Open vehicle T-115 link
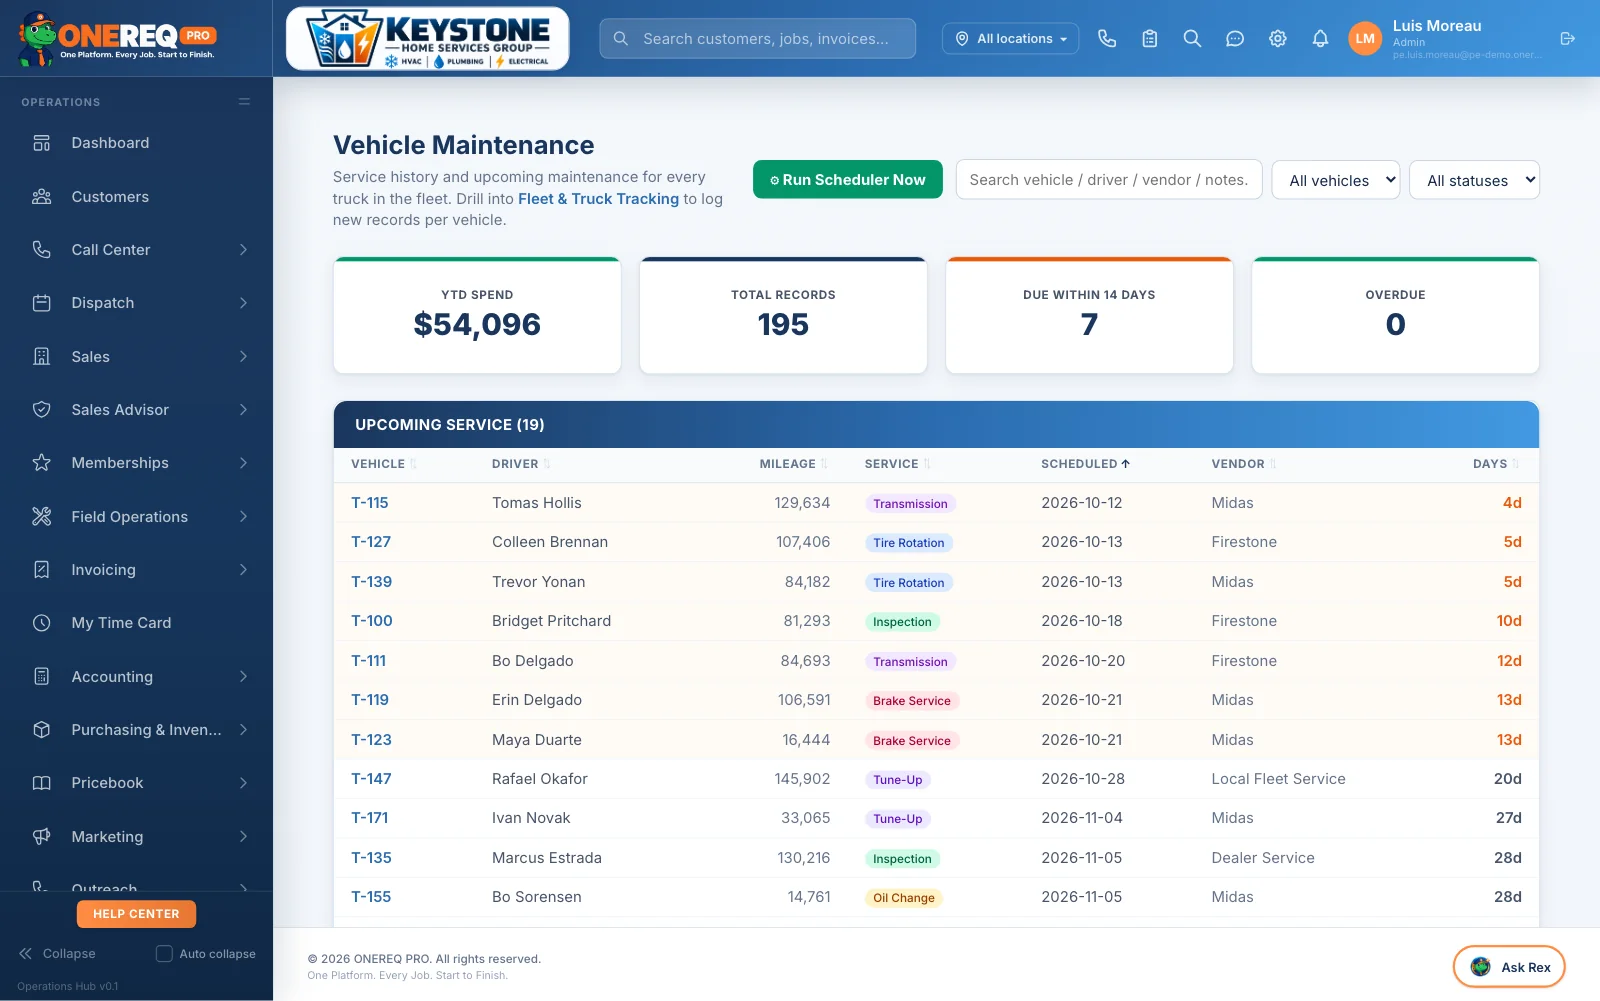Viewport: 1600px width, 1001px height. 370,503
